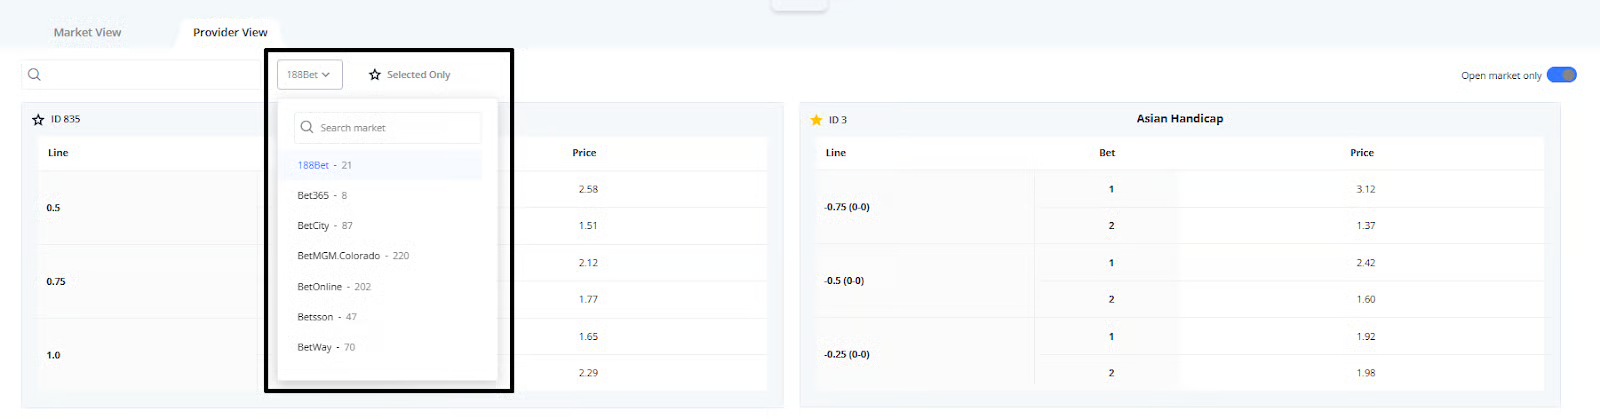Click magnifier icon in Search market box
Image resolution: width=1600 pixels, height=419 pixels.
307,128
